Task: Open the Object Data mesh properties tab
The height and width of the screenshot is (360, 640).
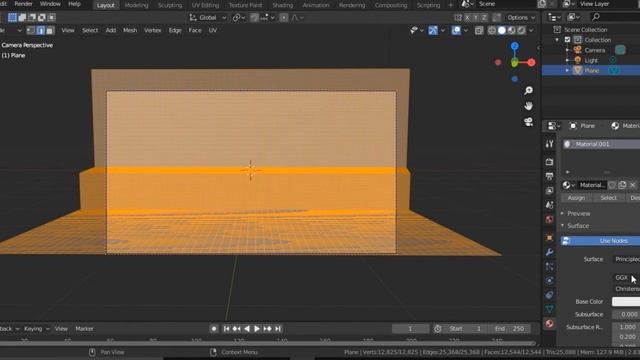Action: pos(549,309)
